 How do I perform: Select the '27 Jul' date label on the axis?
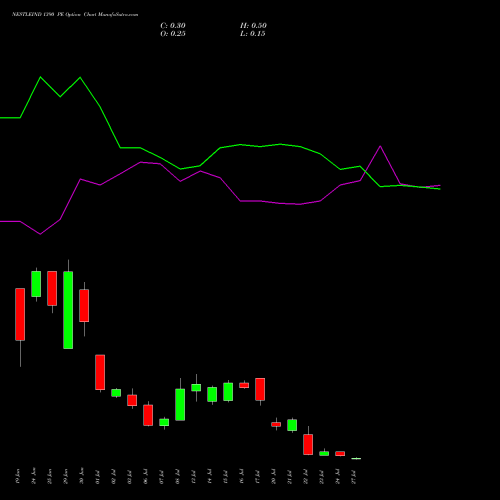354,477
